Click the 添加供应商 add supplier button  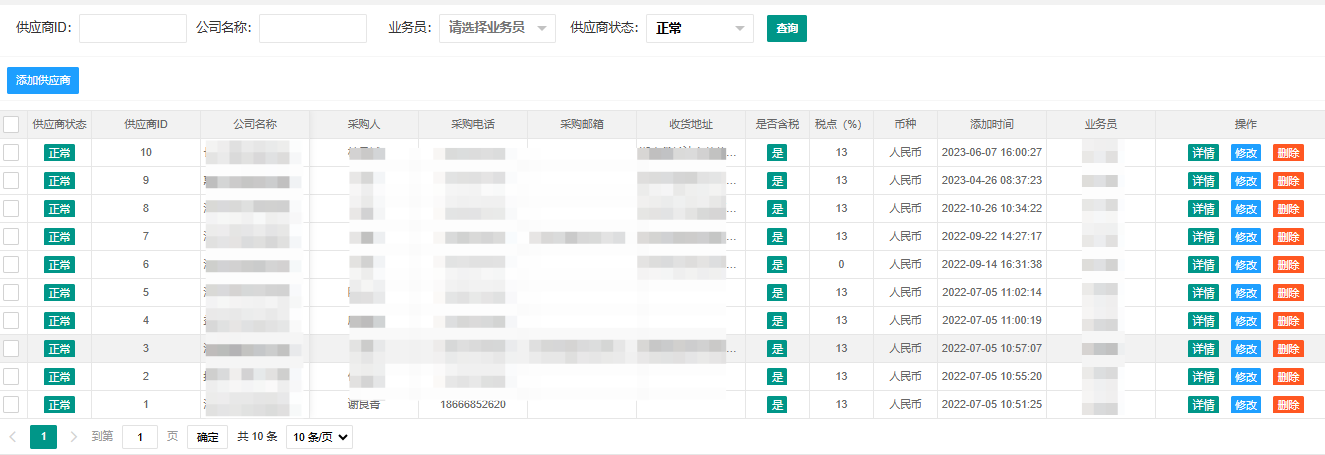[43, 80]
